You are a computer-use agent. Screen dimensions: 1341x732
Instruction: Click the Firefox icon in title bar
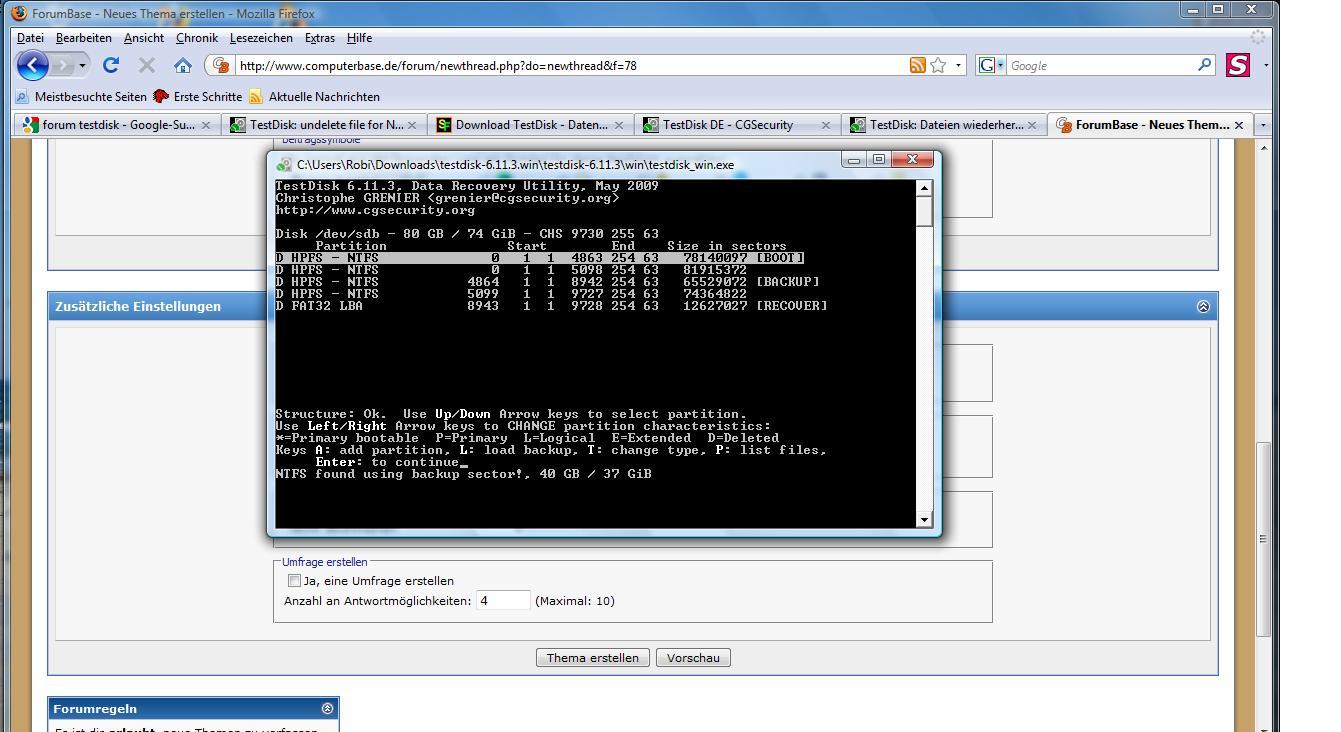click(x=19, y=14)
